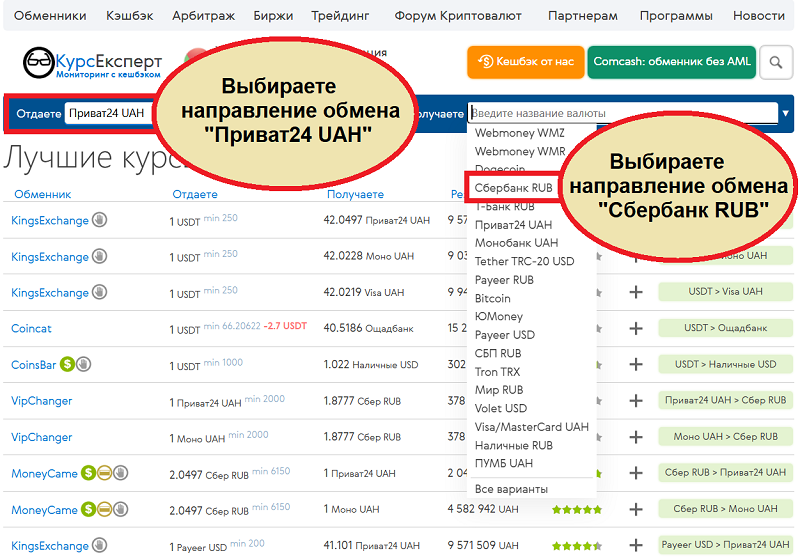Image resolution: width=800 pixels, height=560 pixels.
Task: Open the Трейдинг menu item
Action: tap(340, 16)
